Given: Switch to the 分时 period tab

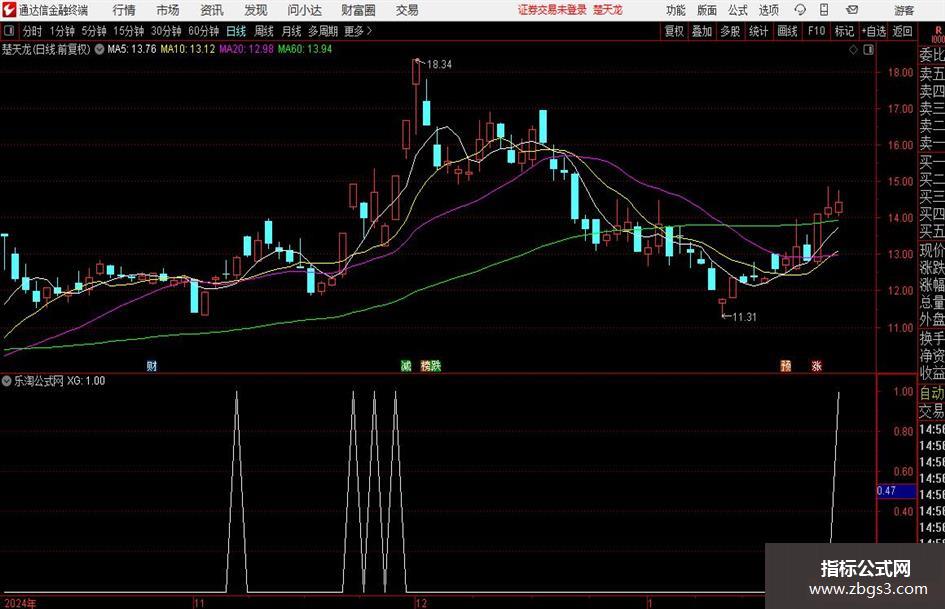Looking at the screenshot, I should 32,31.
